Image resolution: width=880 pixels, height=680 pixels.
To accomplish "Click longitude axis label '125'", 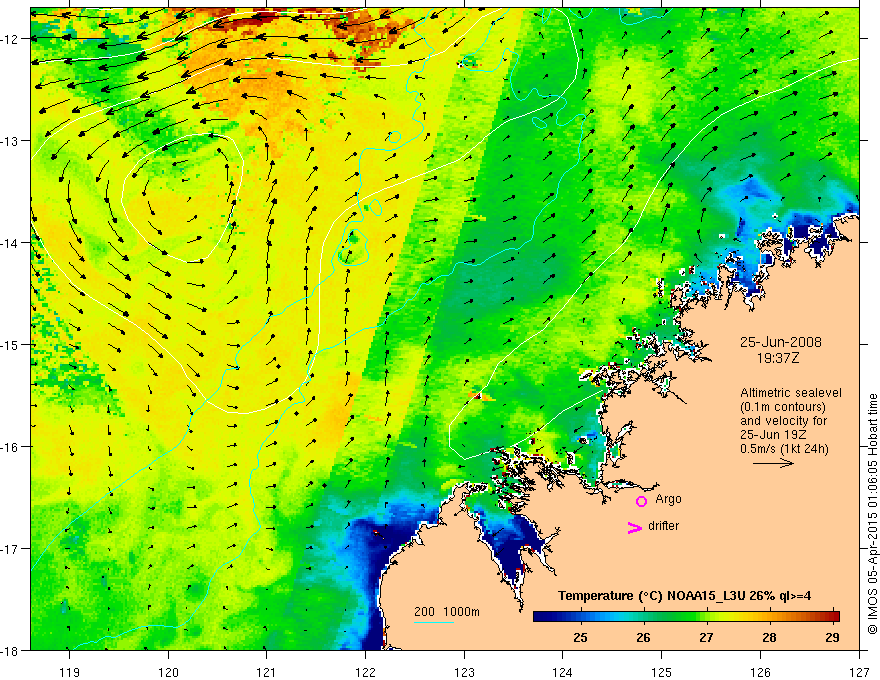I will click(x=661, y=672).
